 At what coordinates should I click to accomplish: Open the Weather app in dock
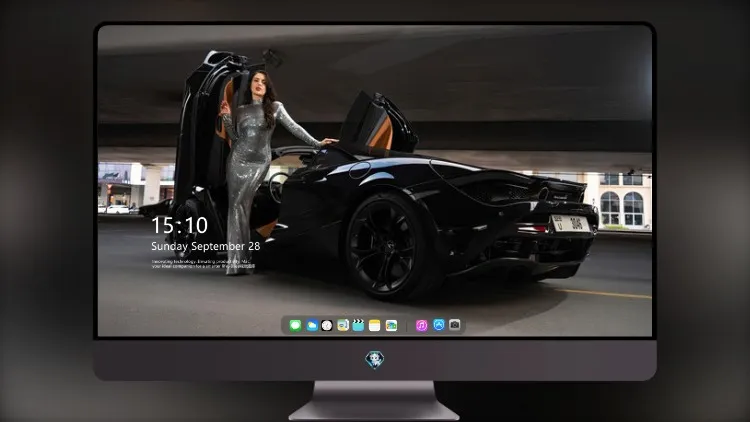[312, 325]
